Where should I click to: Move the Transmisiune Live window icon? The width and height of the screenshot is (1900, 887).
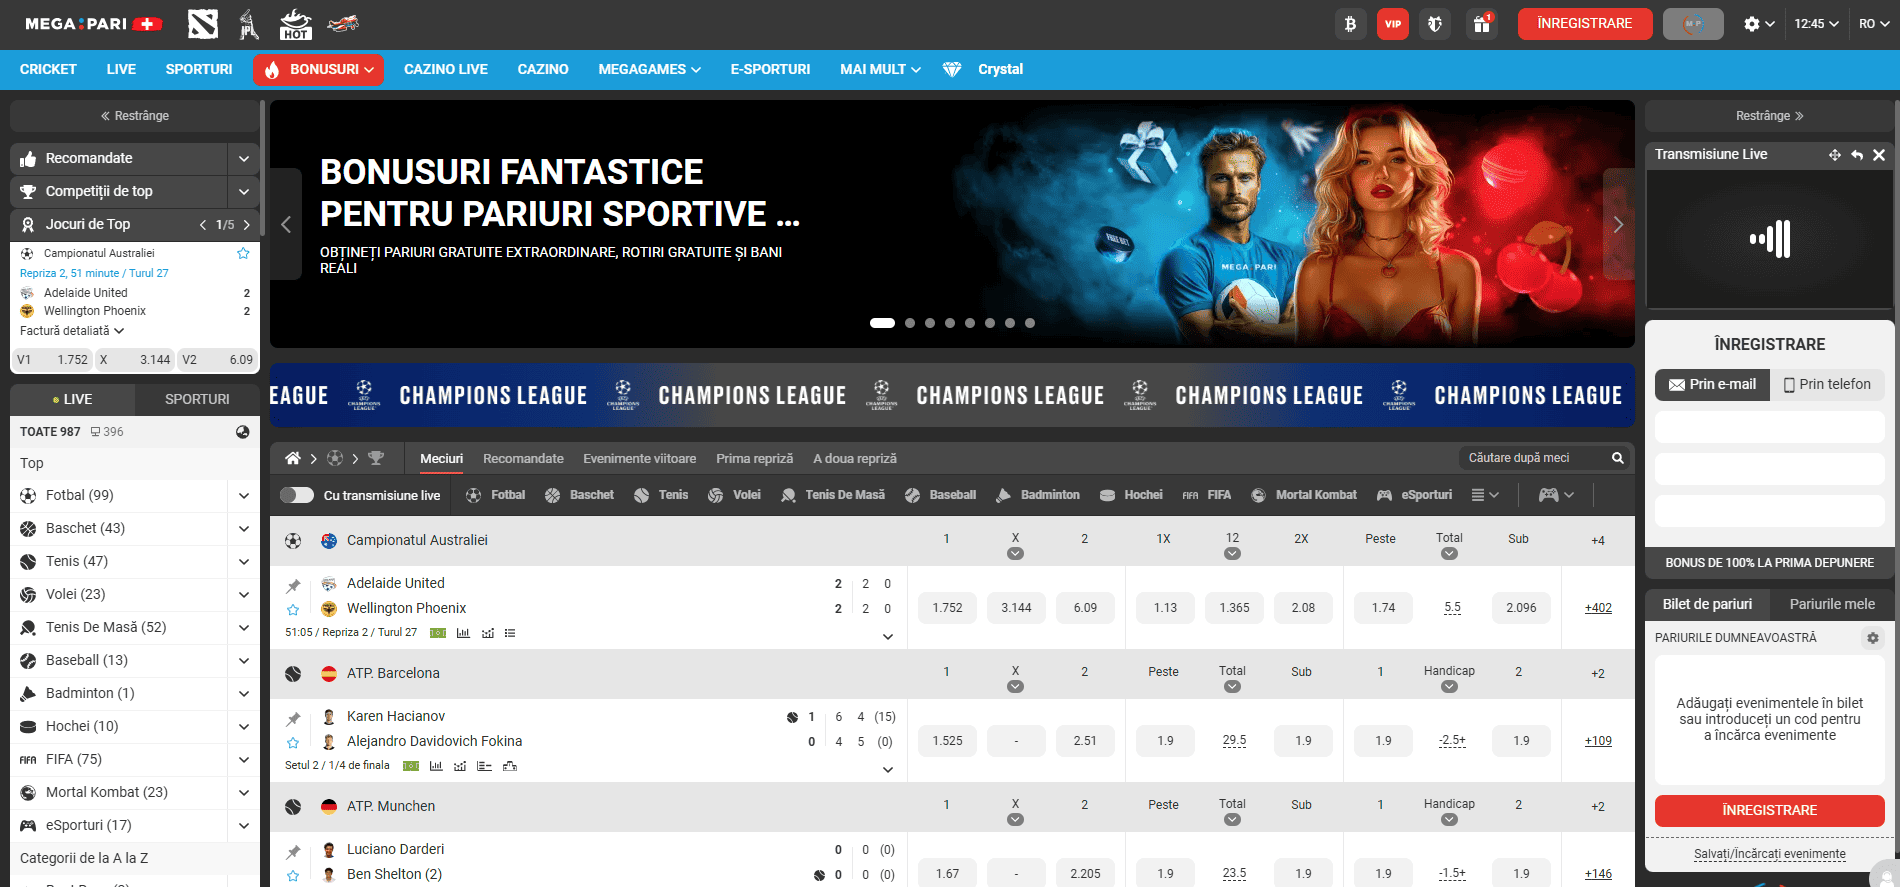(x=1835, y=155)
